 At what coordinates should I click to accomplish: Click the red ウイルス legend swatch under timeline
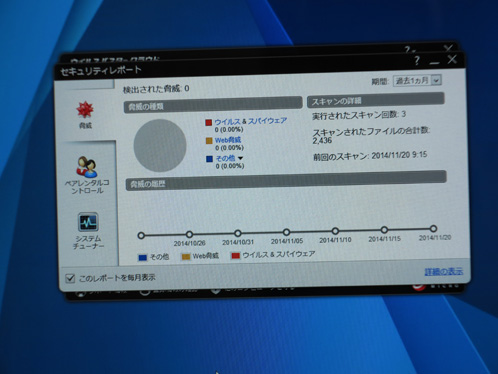point(236,256)
